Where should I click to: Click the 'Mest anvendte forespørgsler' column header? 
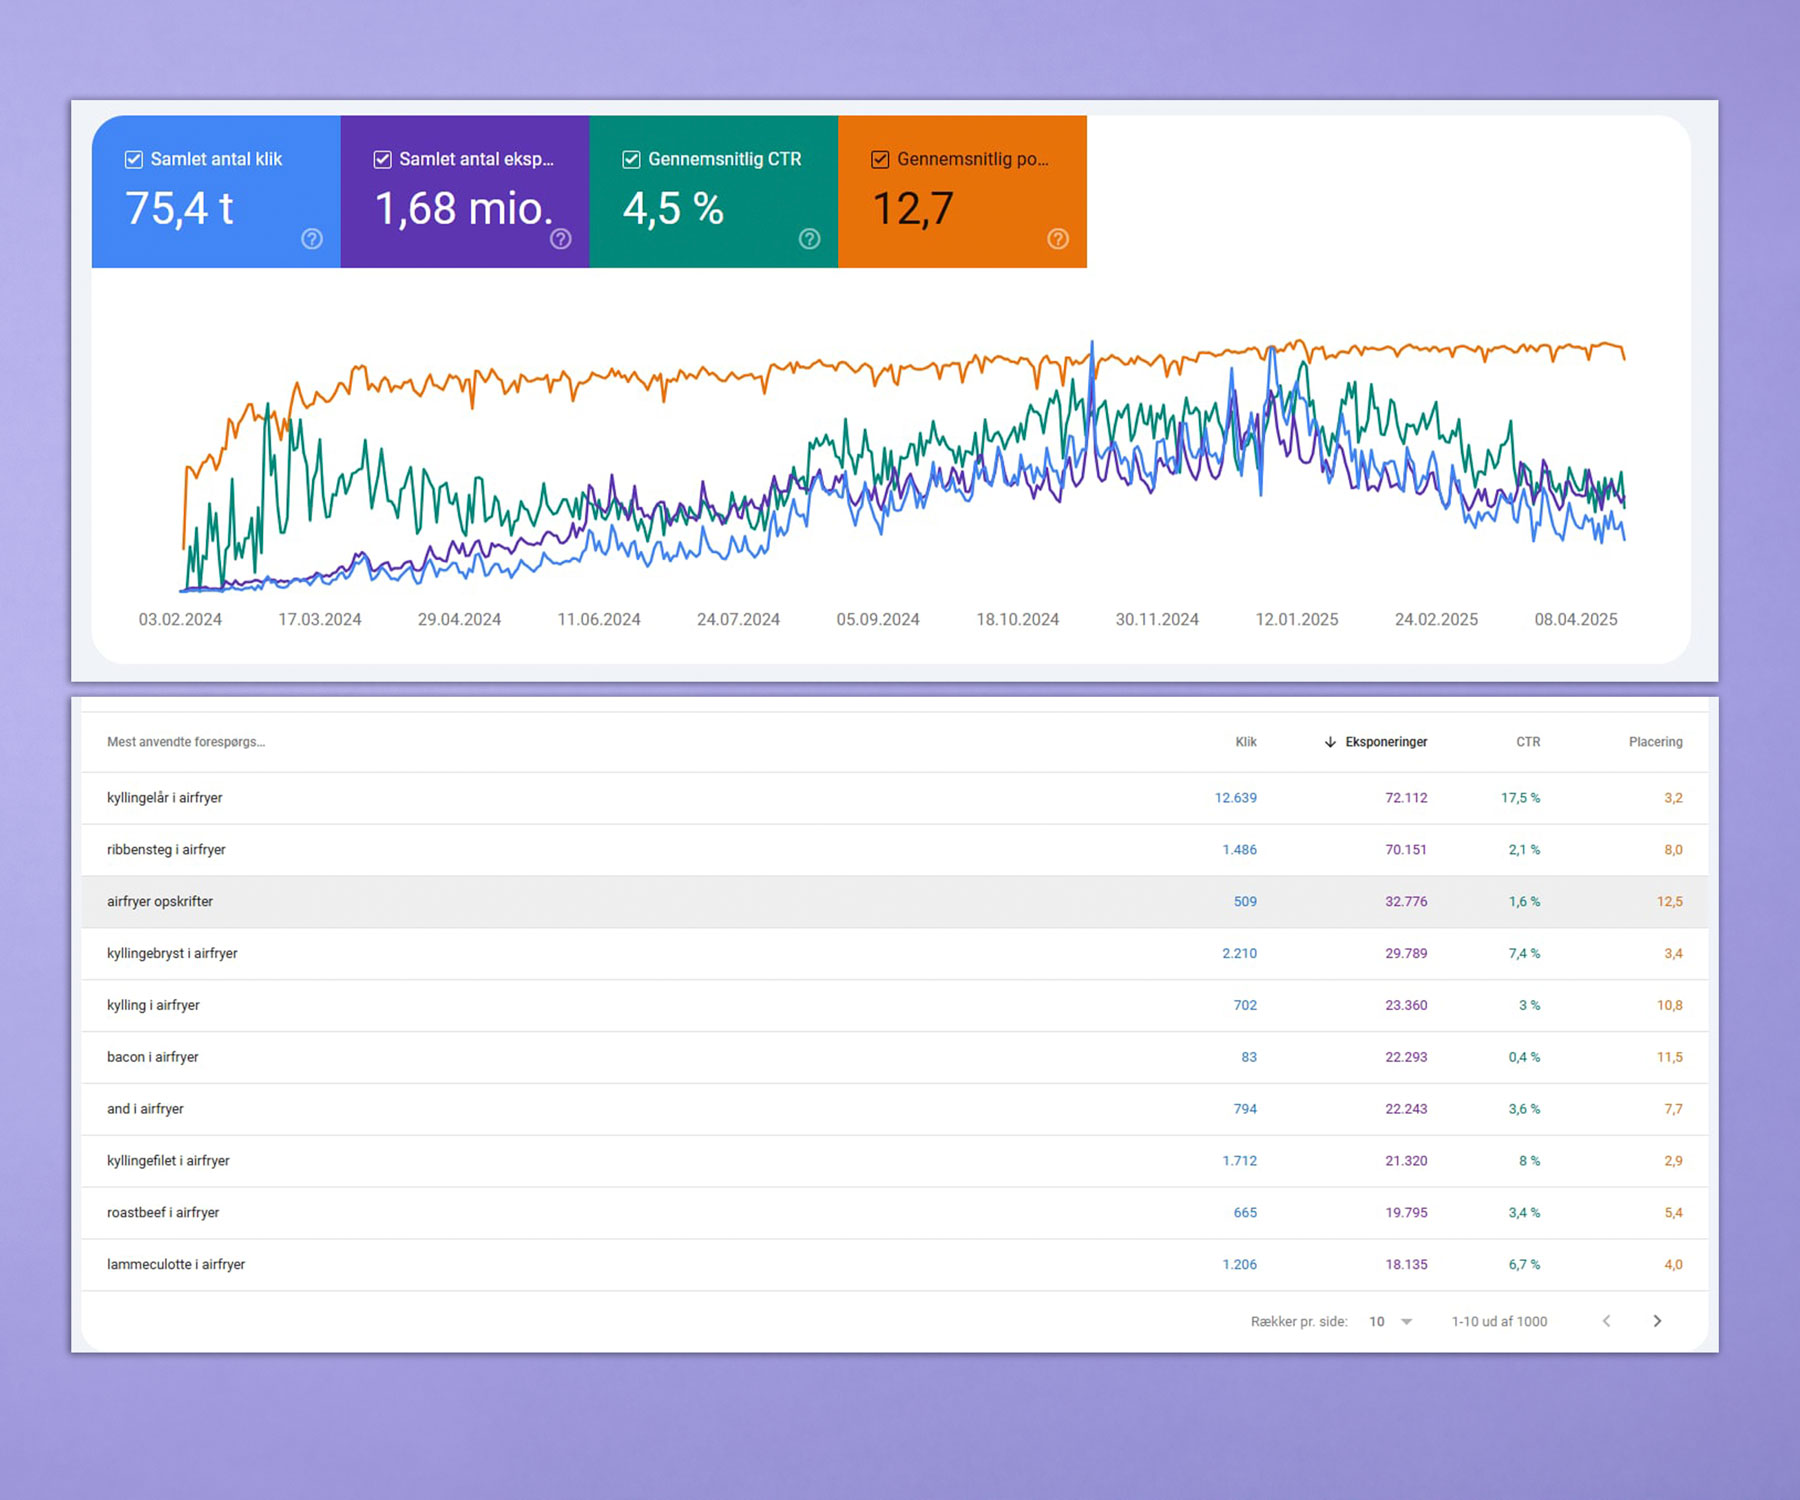click(x=186, y=742)
